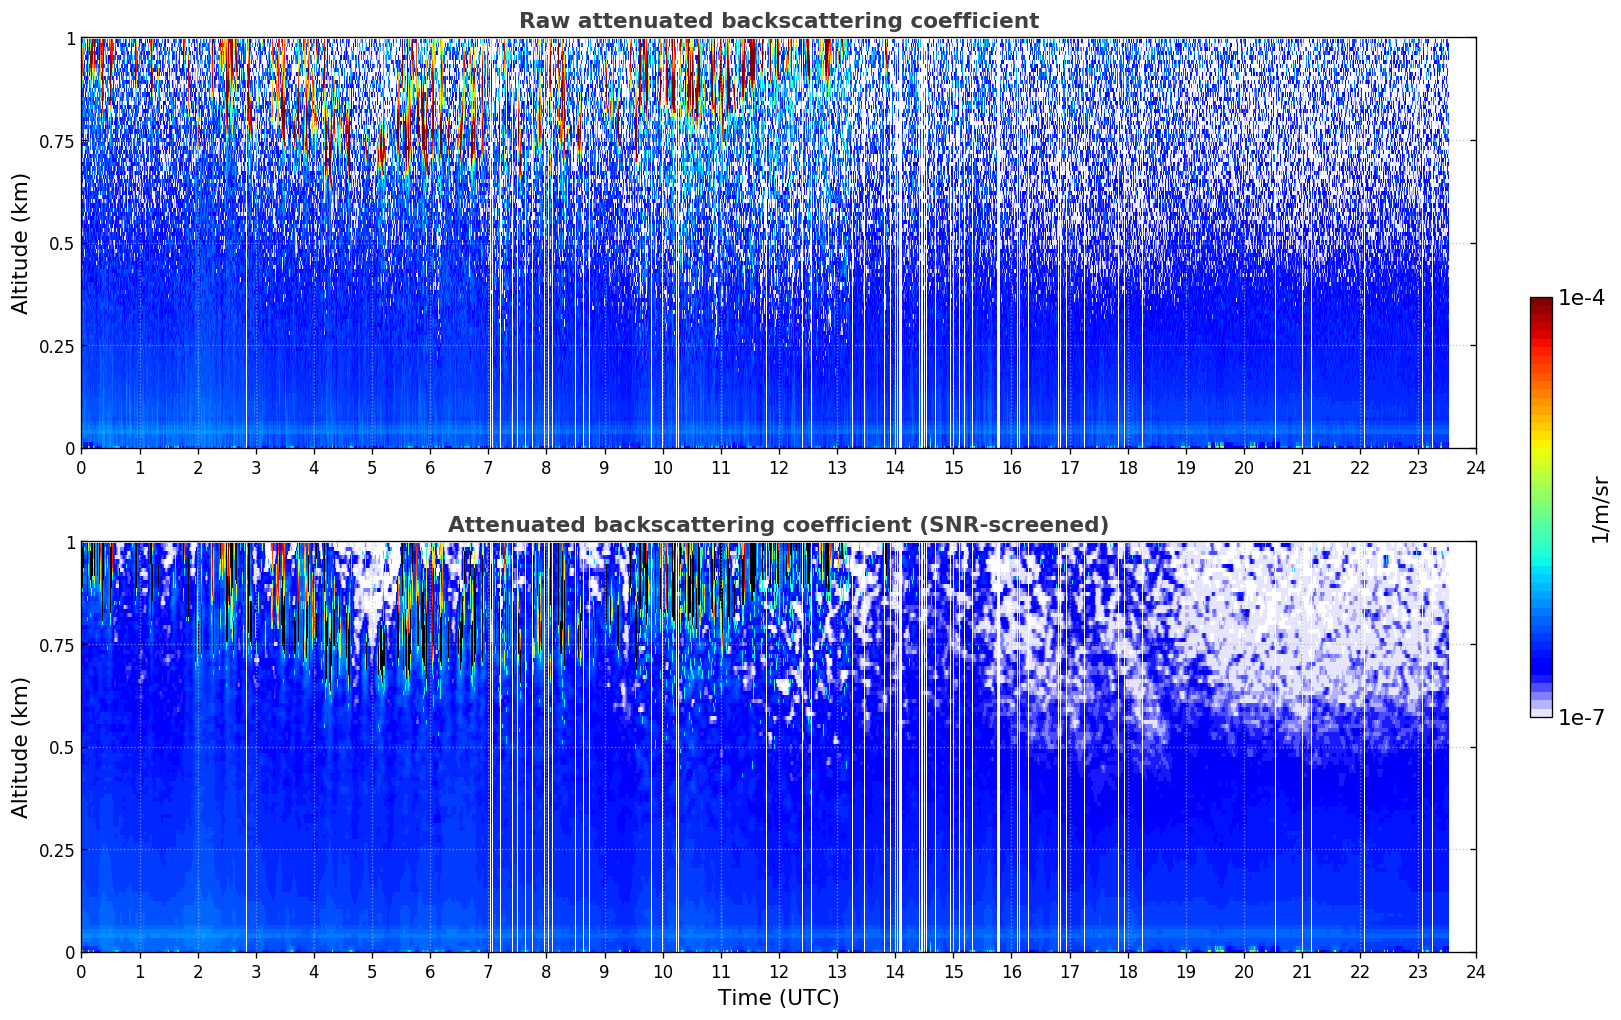This screenshot has width=1621, height=1020.
Task: Click the 7 hour tick on the bottom plot
Action: (488, 971)
